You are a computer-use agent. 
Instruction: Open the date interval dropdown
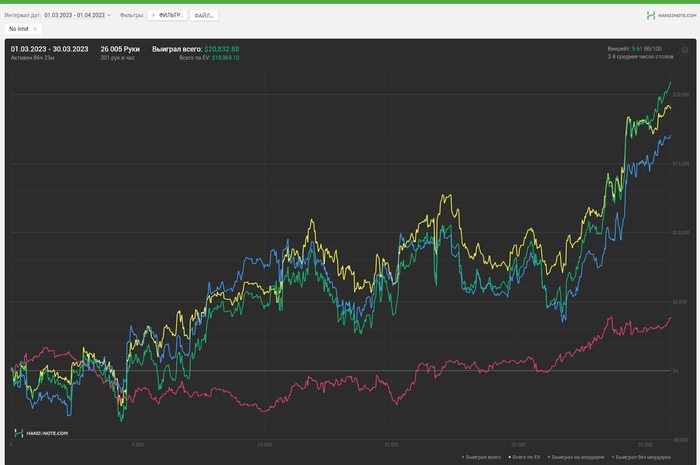[77, 15]
